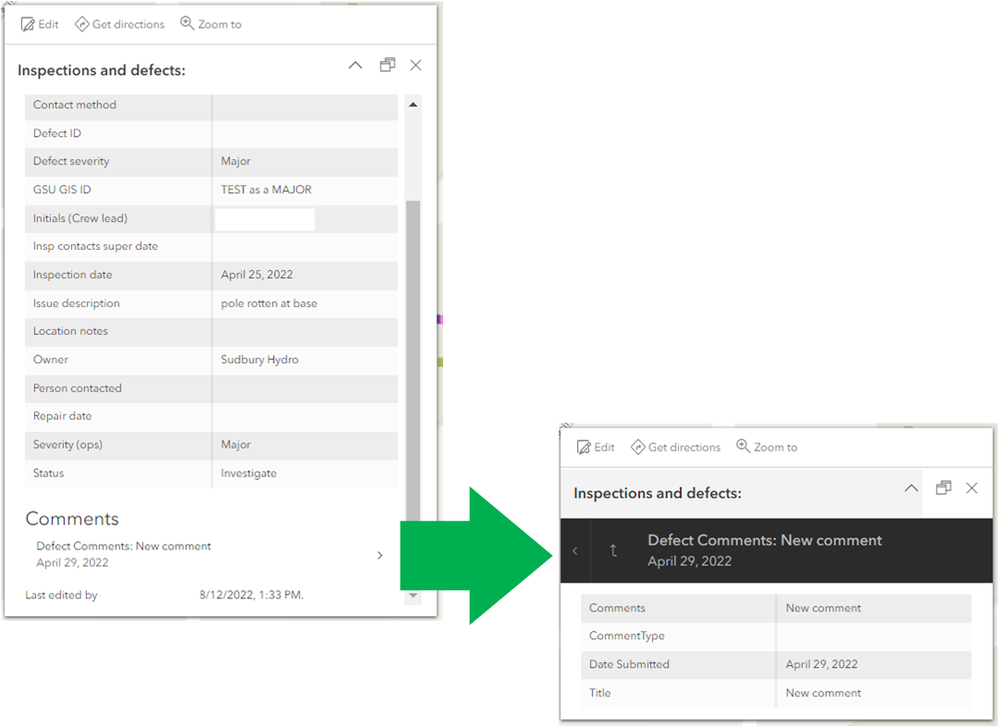Click the dark Defect Comments header title
The image size is (999, 727).
click(765, 540)
